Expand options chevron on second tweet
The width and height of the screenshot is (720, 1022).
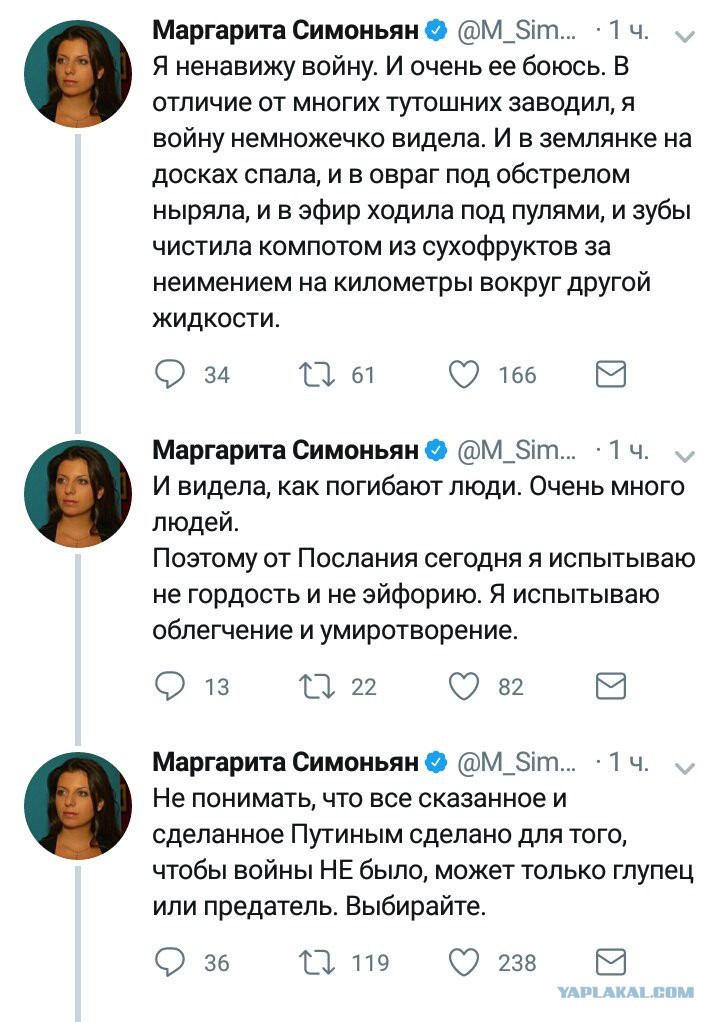pyautogui.click(x=685, y=456)
